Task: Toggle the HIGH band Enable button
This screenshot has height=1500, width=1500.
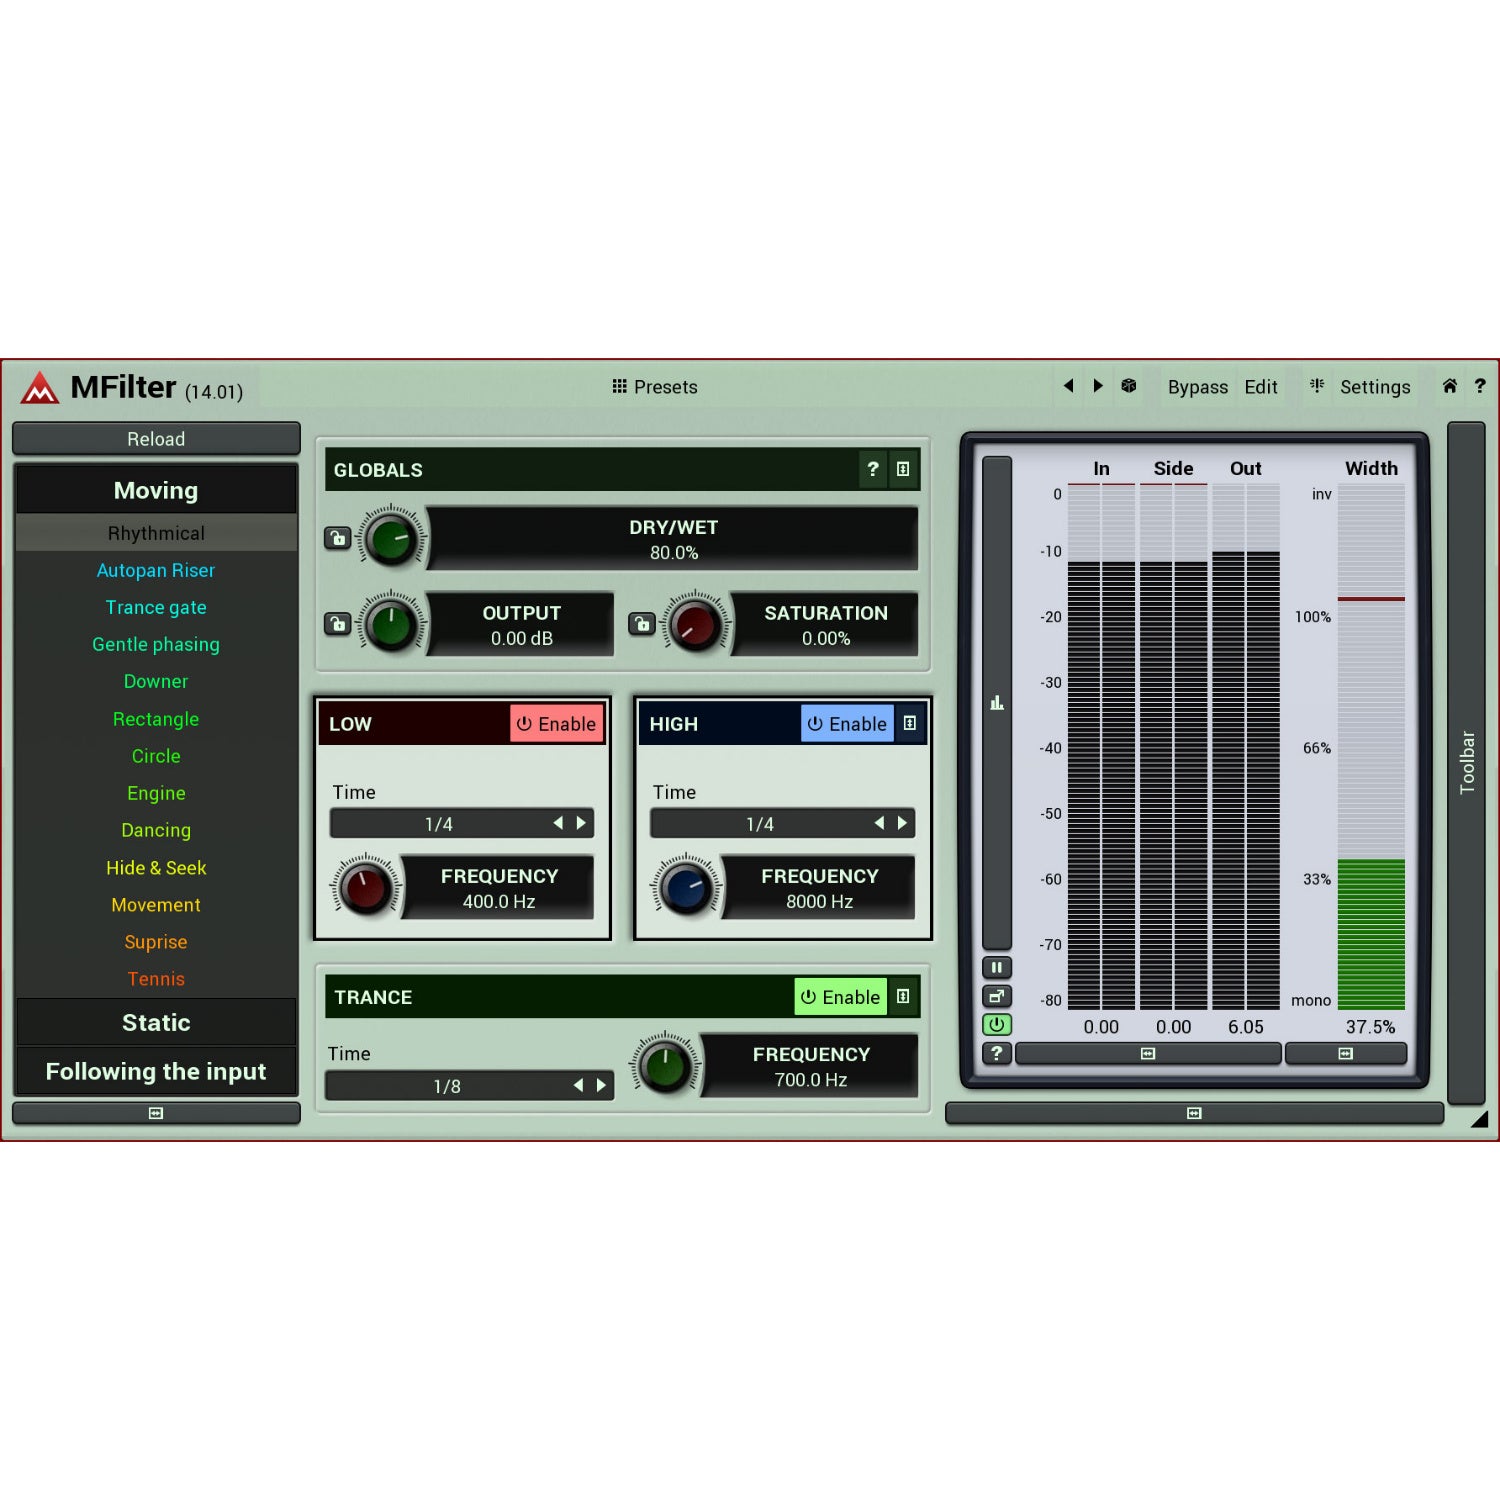Action: pos(847,724)
